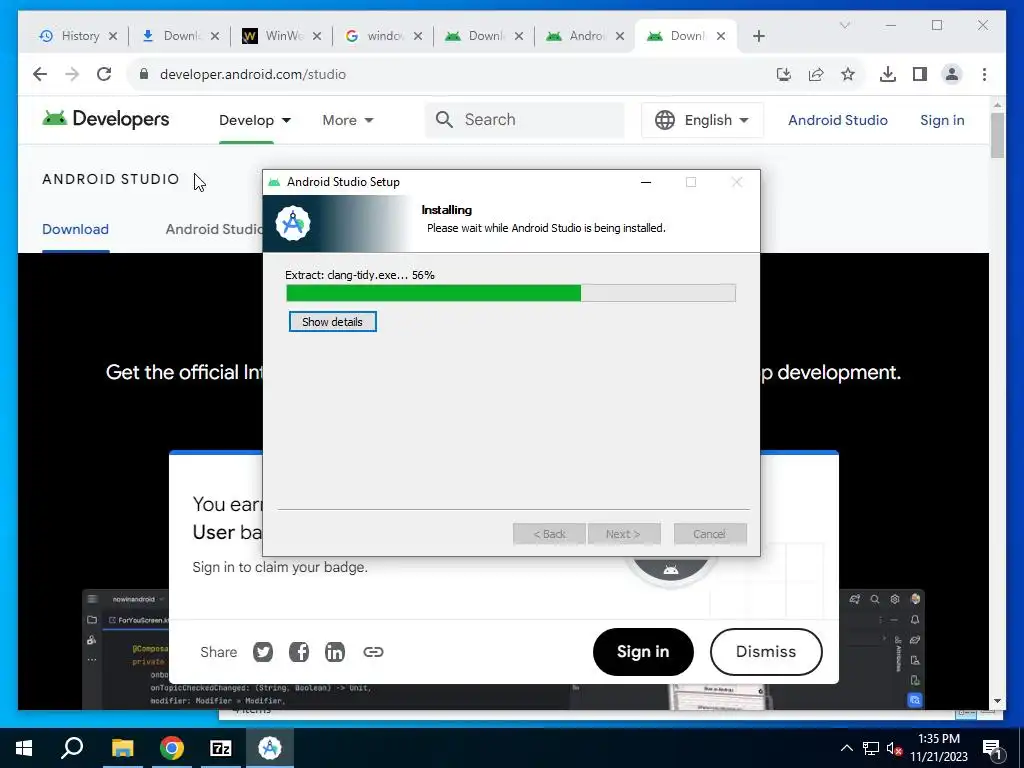Click the Search input field
The height and width of the screenshot is (768, 1024).
pos(524,120)
